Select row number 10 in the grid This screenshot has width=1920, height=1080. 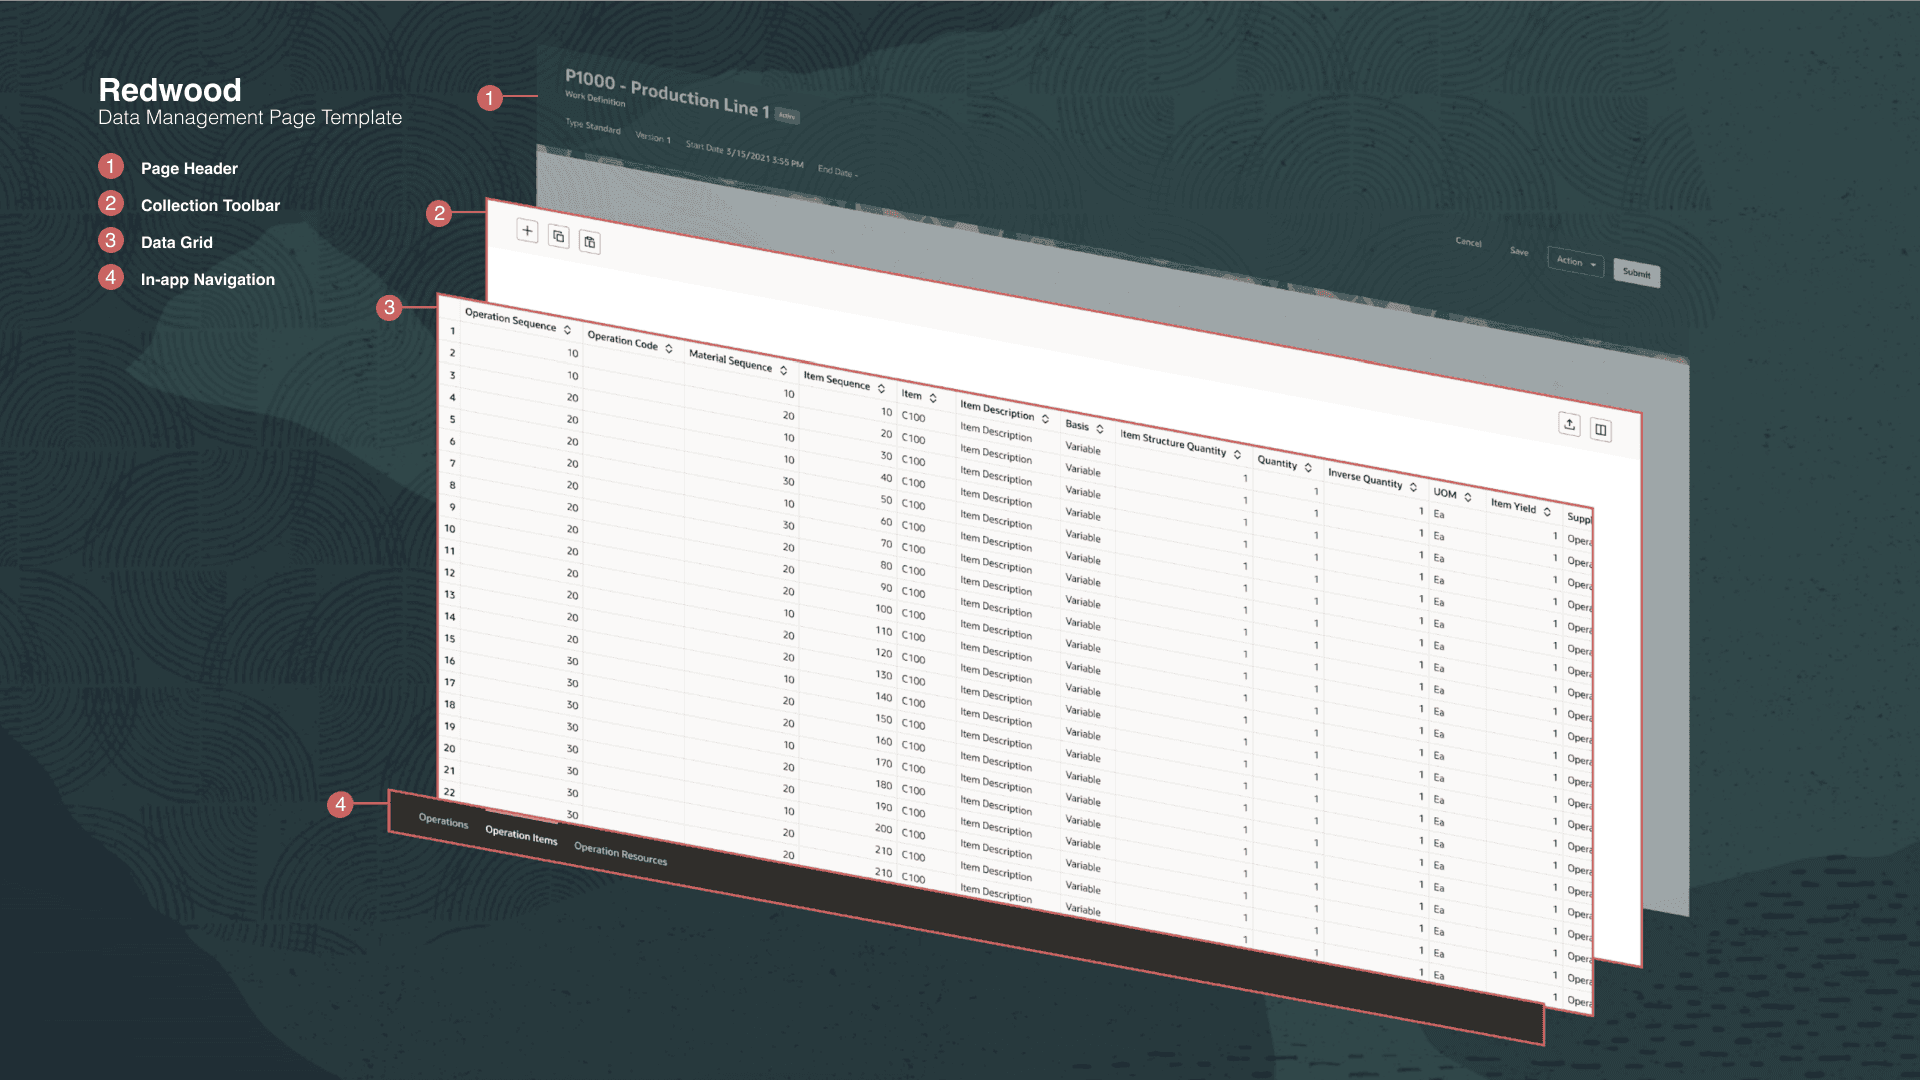[450, 529]
